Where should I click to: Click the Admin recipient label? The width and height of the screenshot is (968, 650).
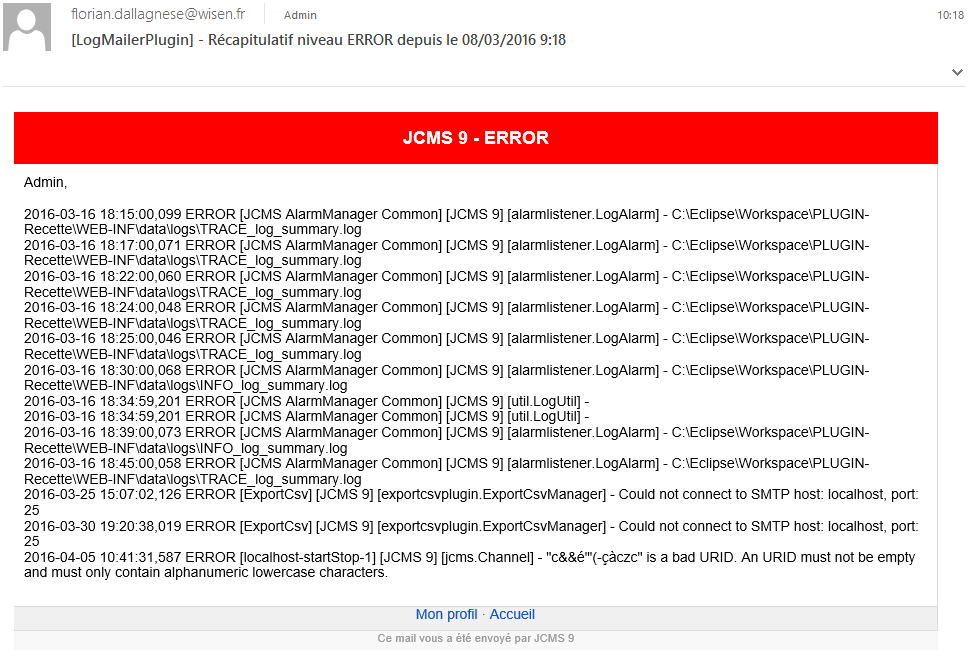(300, 15)
